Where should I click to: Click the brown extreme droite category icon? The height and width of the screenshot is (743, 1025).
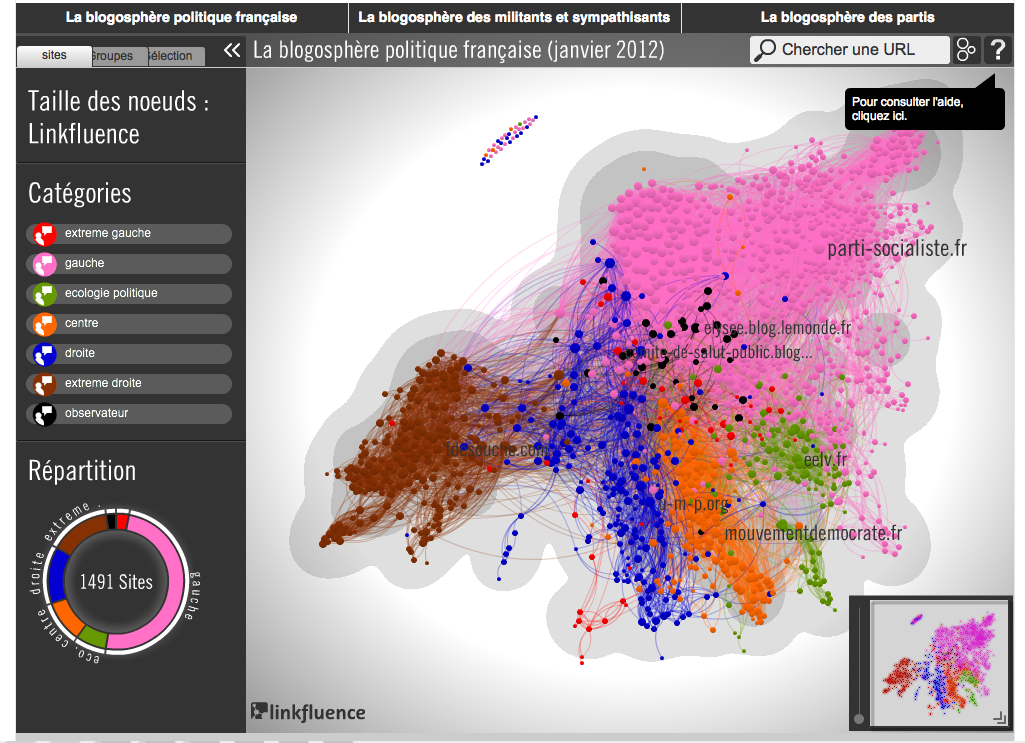click(x=43, y=384)
